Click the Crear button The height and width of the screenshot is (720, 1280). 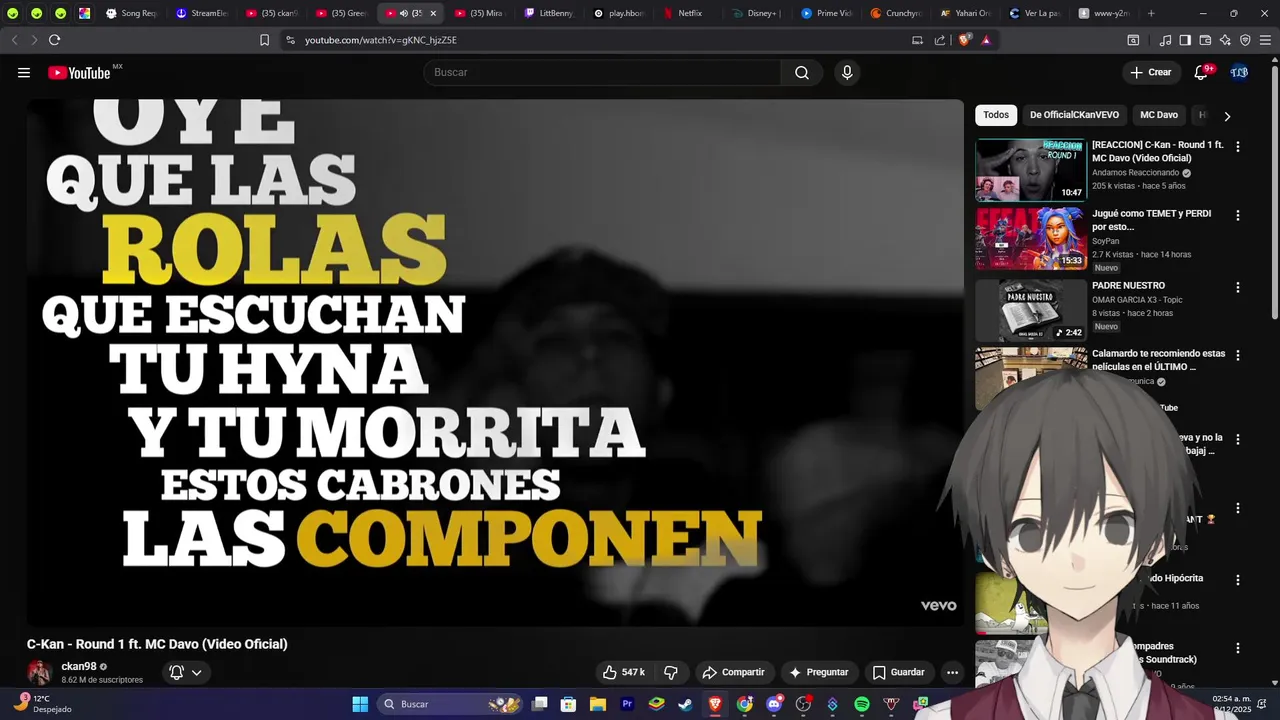1150,72
